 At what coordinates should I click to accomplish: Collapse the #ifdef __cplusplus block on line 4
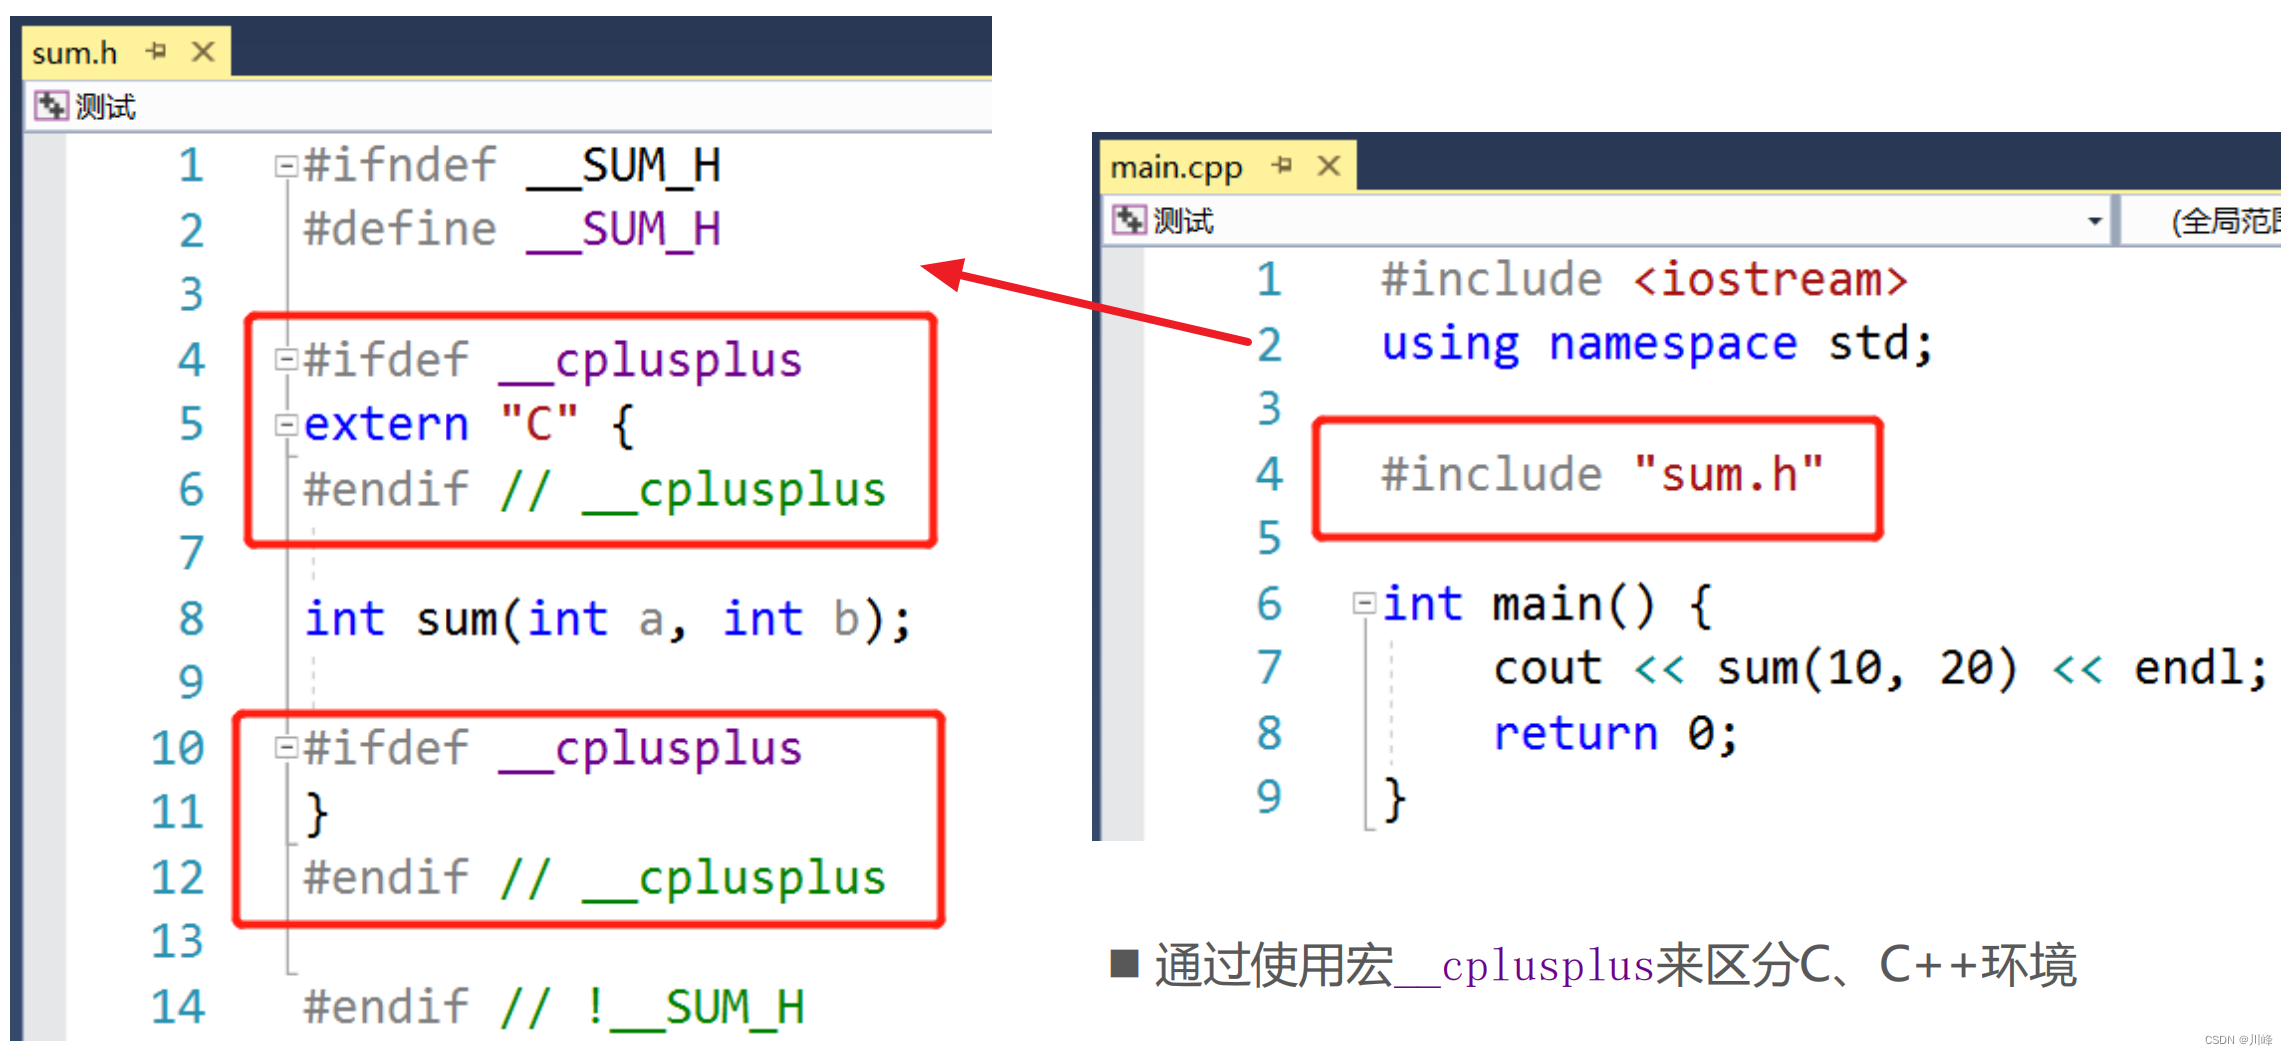coord(286,359)
